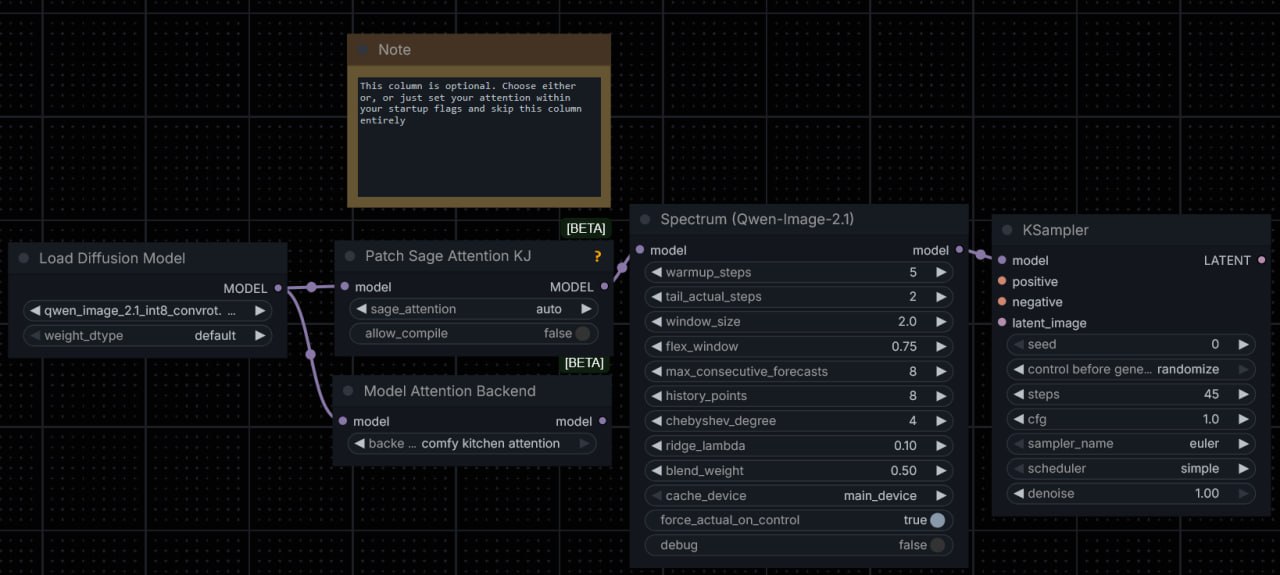Image resolution: width=1280 pixels, height=575 pixels.
Task: Select Spectrum (Qwen-Image-2.1) node title
Action: [x=757, y=219]
